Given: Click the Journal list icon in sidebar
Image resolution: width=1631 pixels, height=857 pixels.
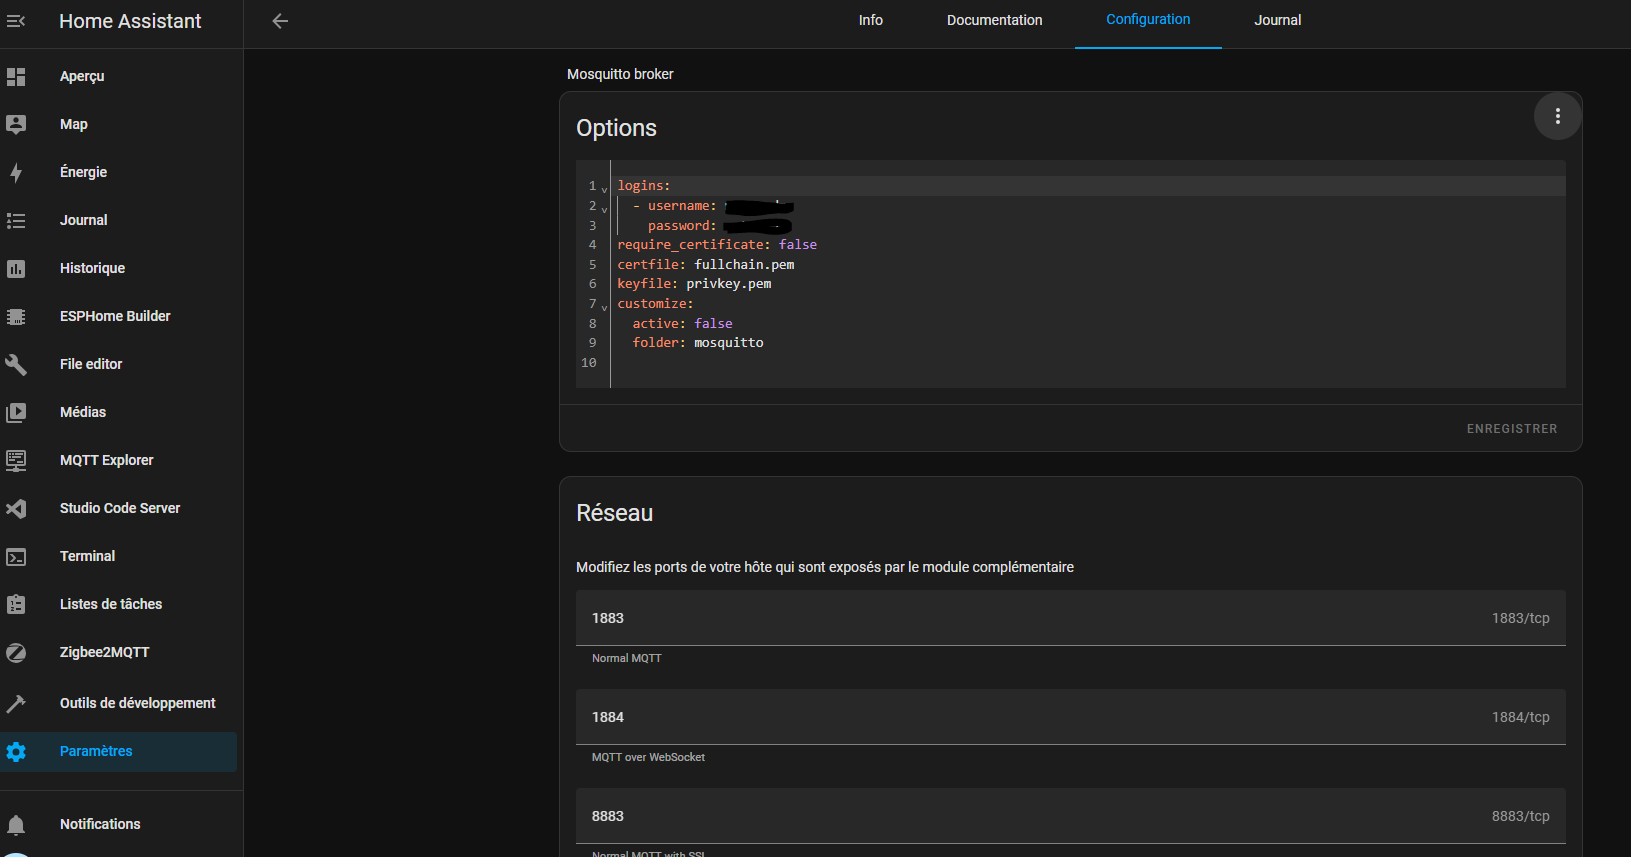Looking at the screenshot, I should point(16,221).
